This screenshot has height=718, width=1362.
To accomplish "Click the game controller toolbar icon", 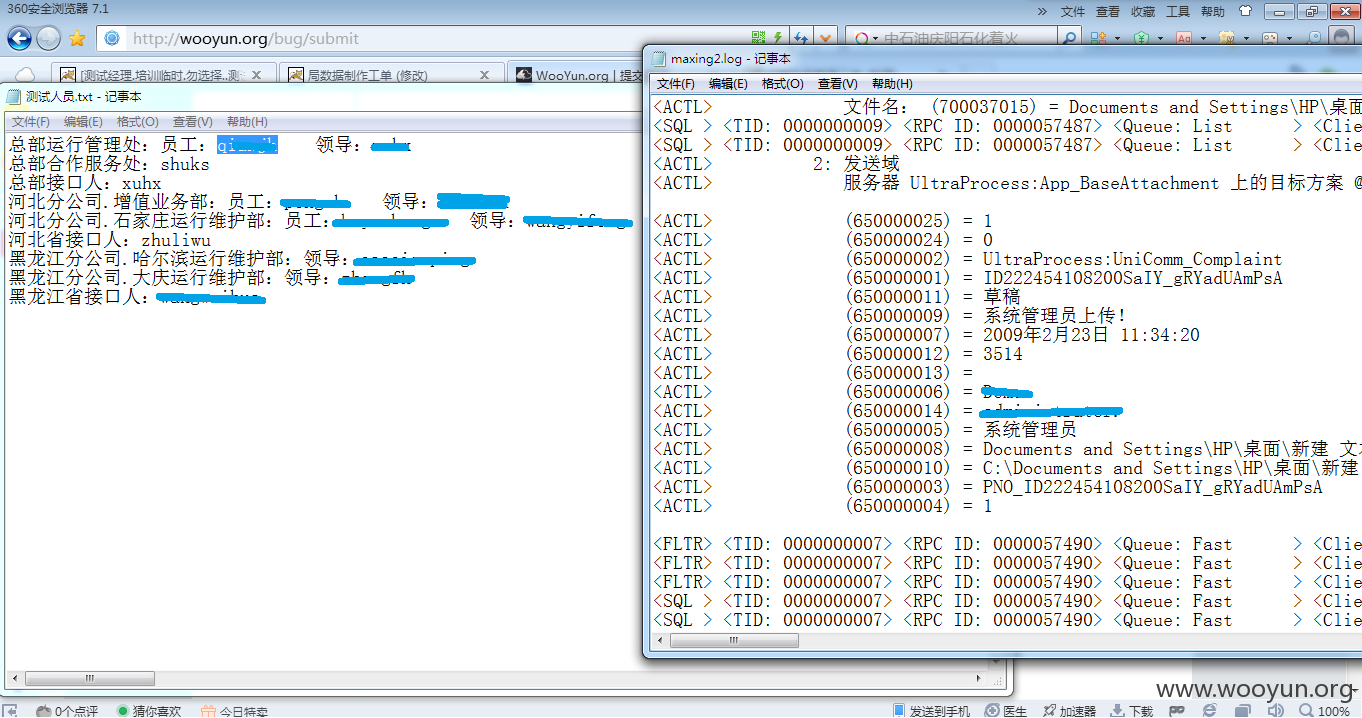I will (1271, 39).
